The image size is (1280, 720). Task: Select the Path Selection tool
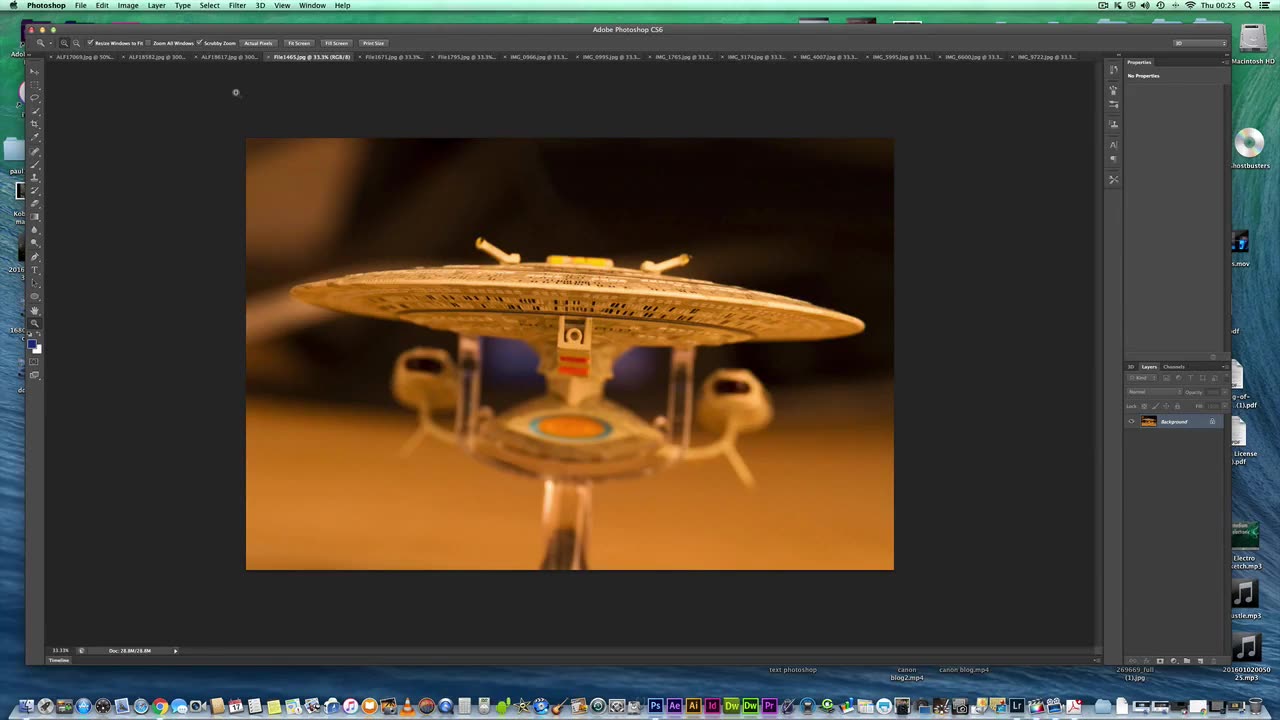[x=35, y=282]
